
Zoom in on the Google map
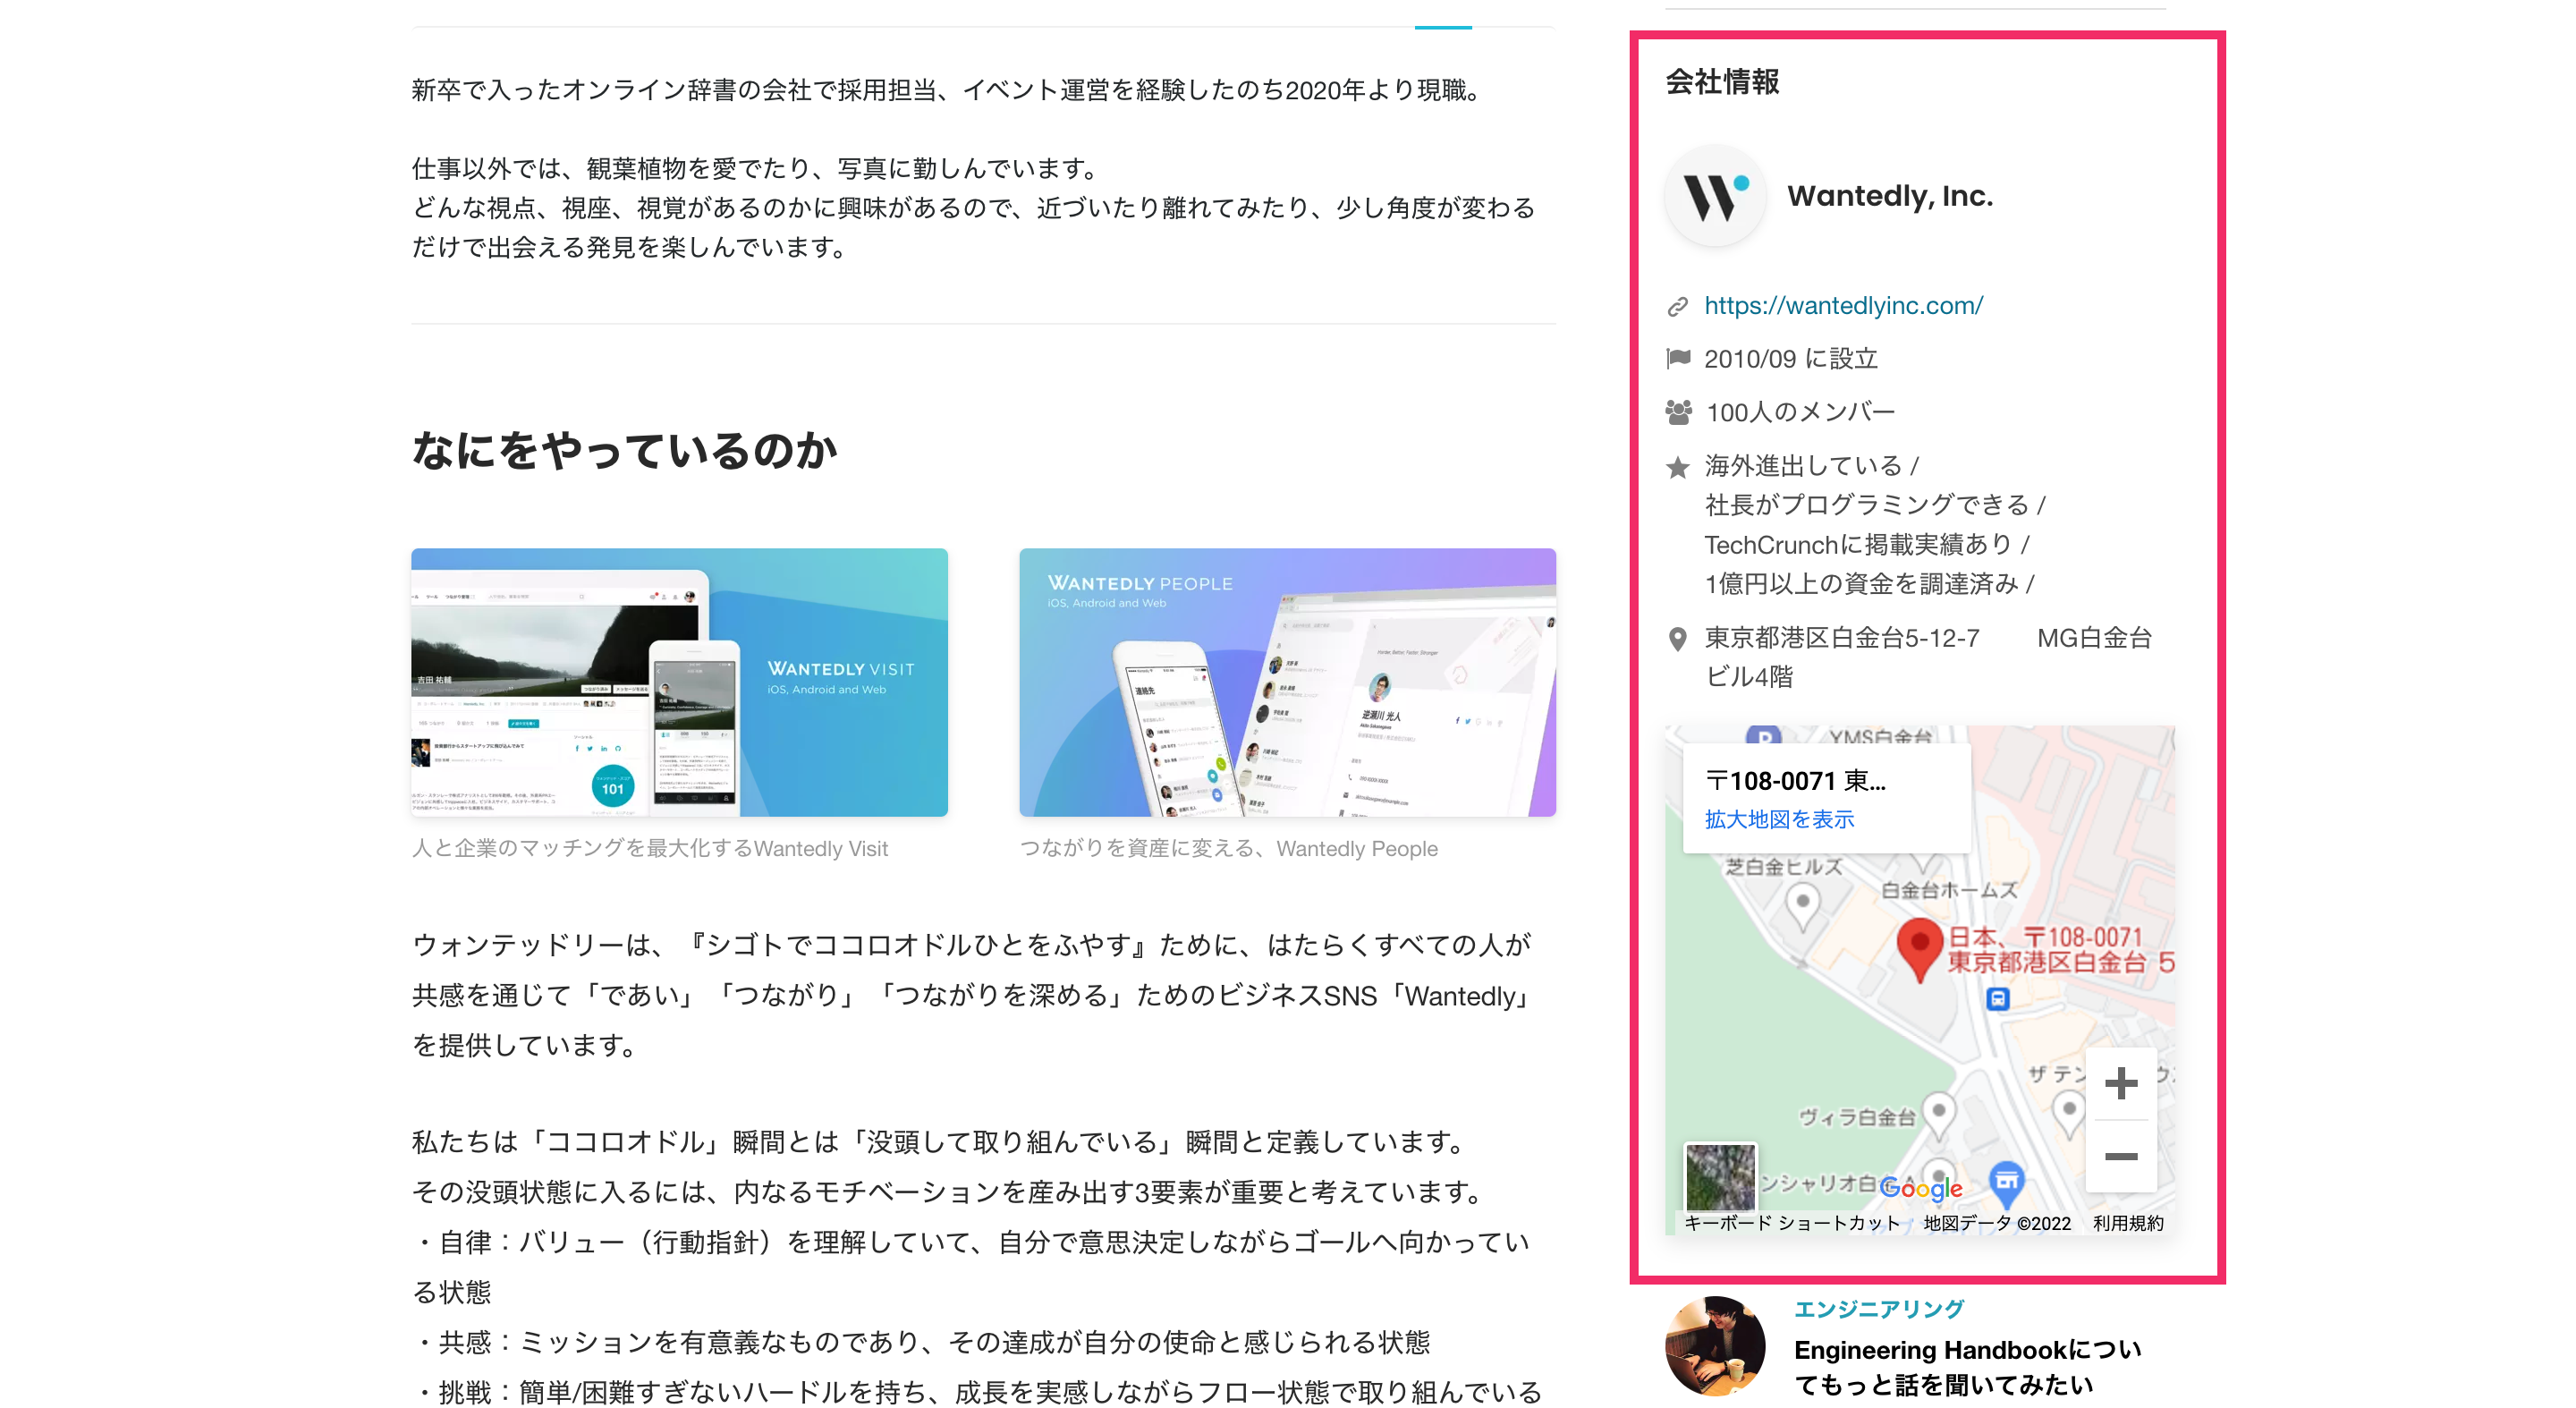coord(2120,1083)
